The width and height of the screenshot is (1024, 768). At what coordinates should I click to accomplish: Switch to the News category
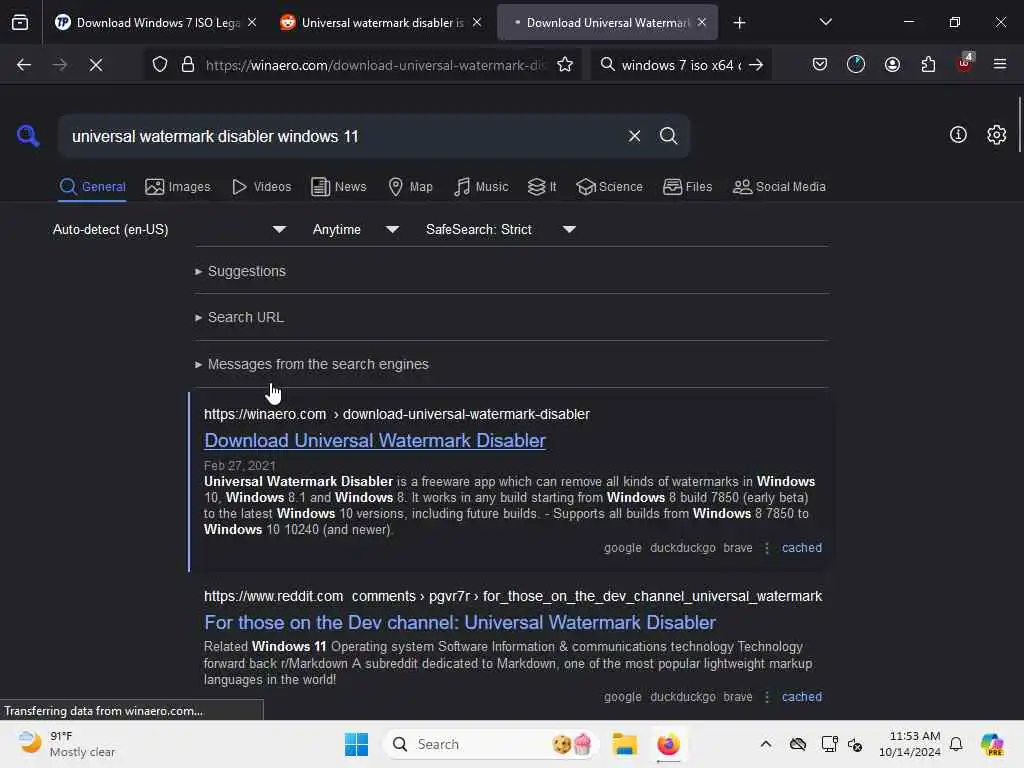click(x=338, y=187)
